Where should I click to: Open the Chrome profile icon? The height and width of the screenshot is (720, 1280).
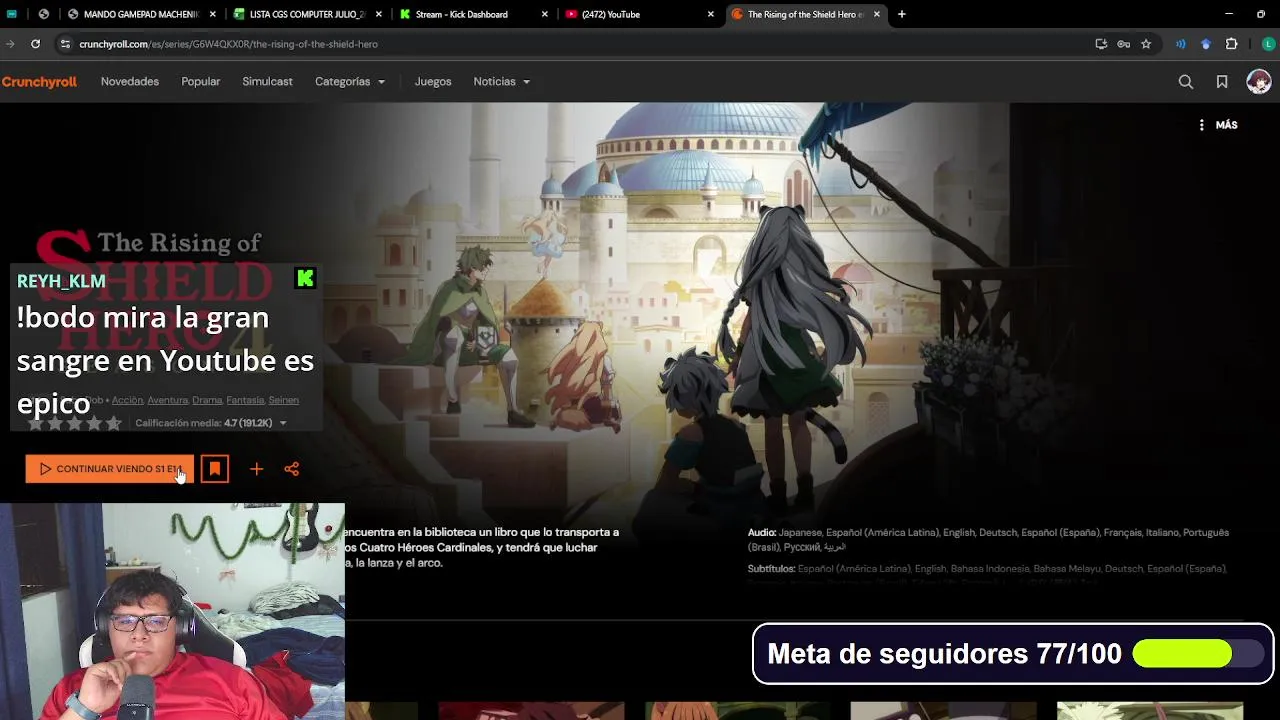(x=1268, y=44)
